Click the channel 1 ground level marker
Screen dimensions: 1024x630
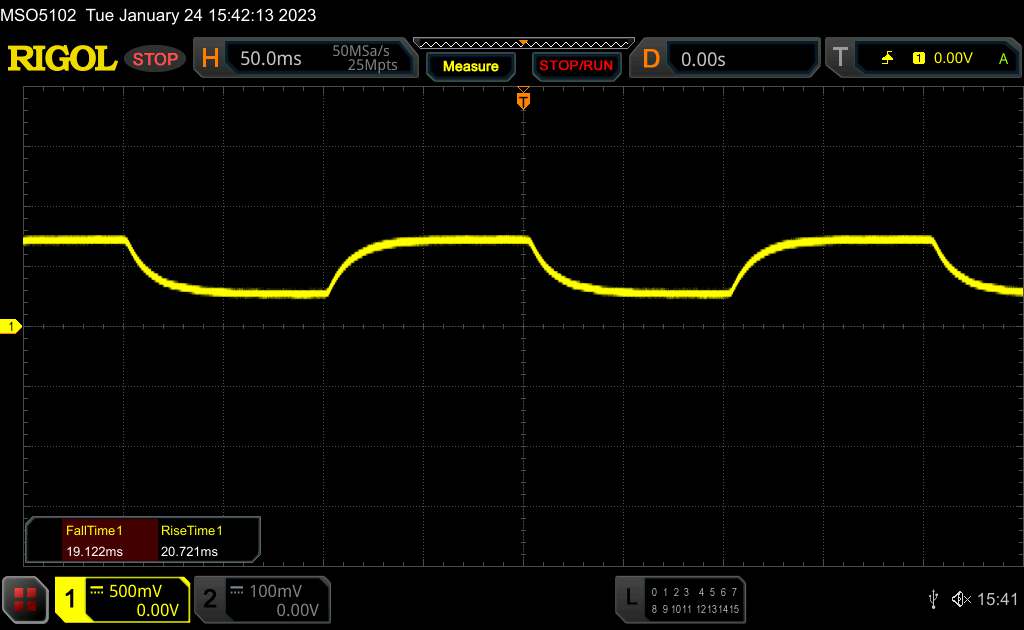(x=10, y=326)
